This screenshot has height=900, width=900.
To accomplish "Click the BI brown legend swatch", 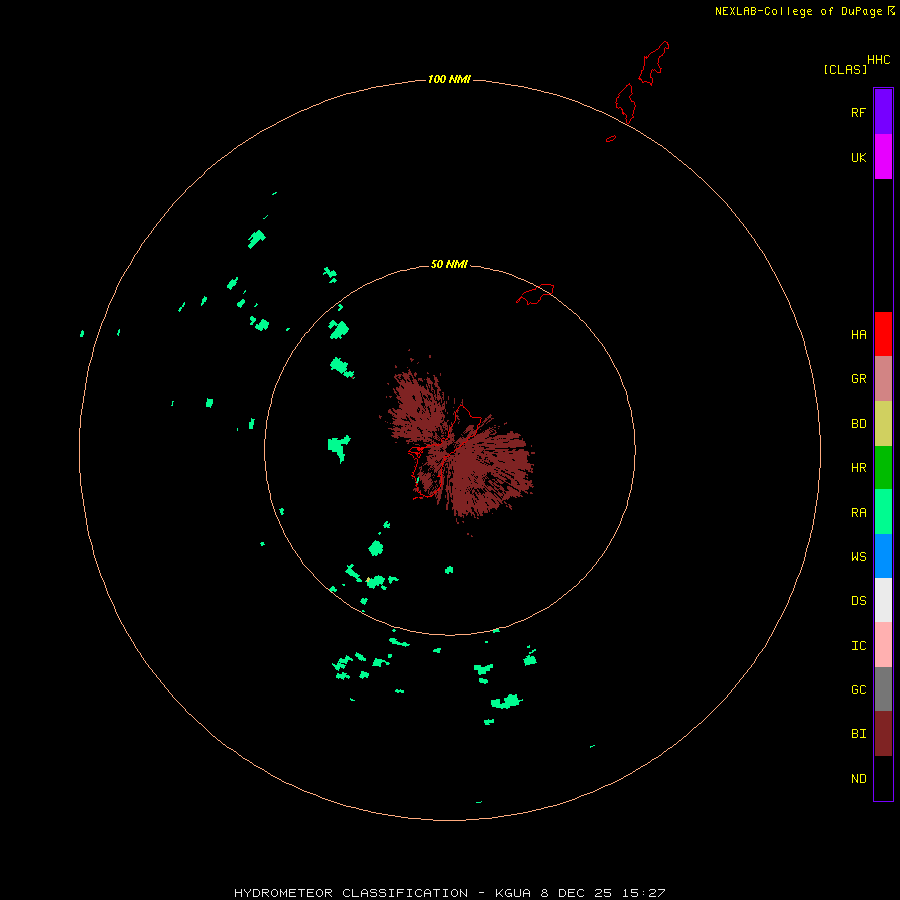I will (883, 734).
